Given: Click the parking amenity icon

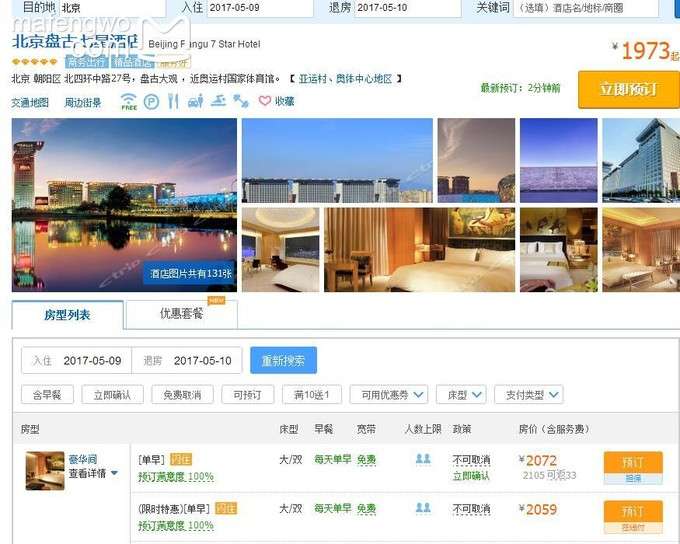Looking at the screenshot, I should [x=151, y=102].
